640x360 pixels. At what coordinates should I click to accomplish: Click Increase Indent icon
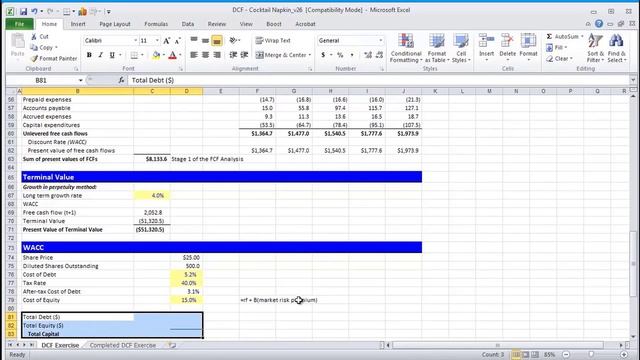click(244, 55)
